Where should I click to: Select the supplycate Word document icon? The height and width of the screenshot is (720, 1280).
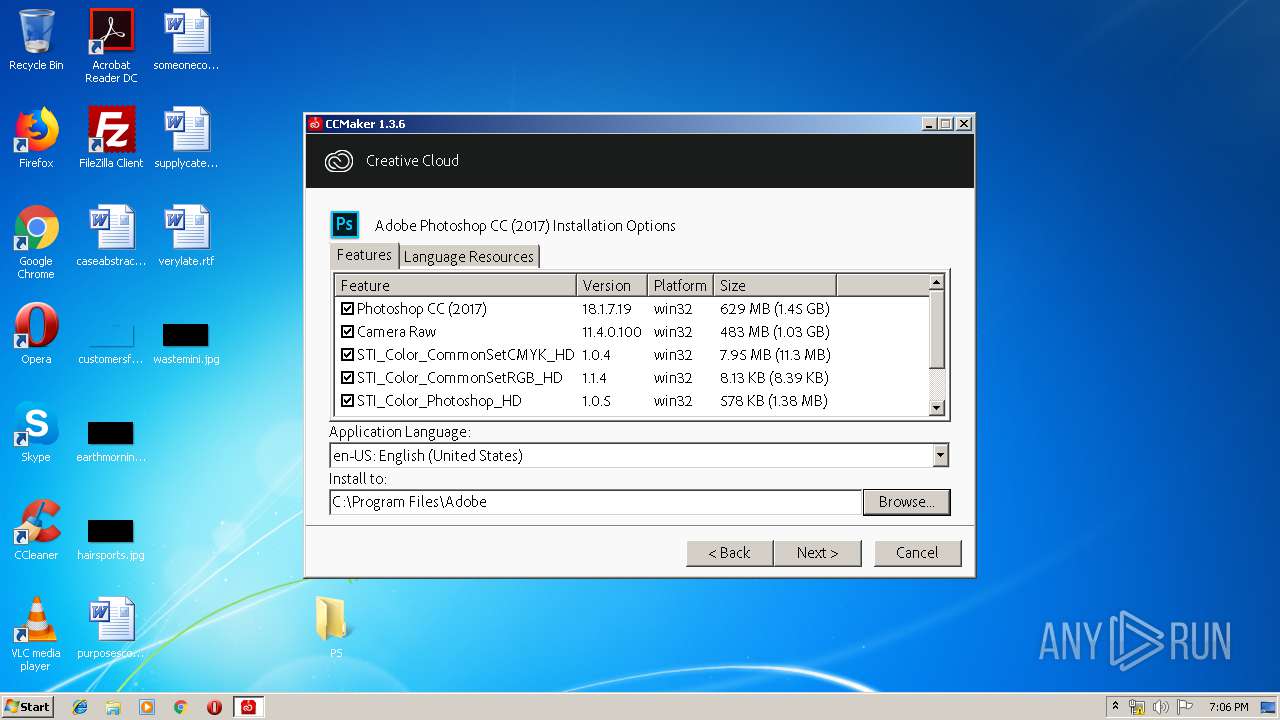pyautogui.click(x=186, y=138)
